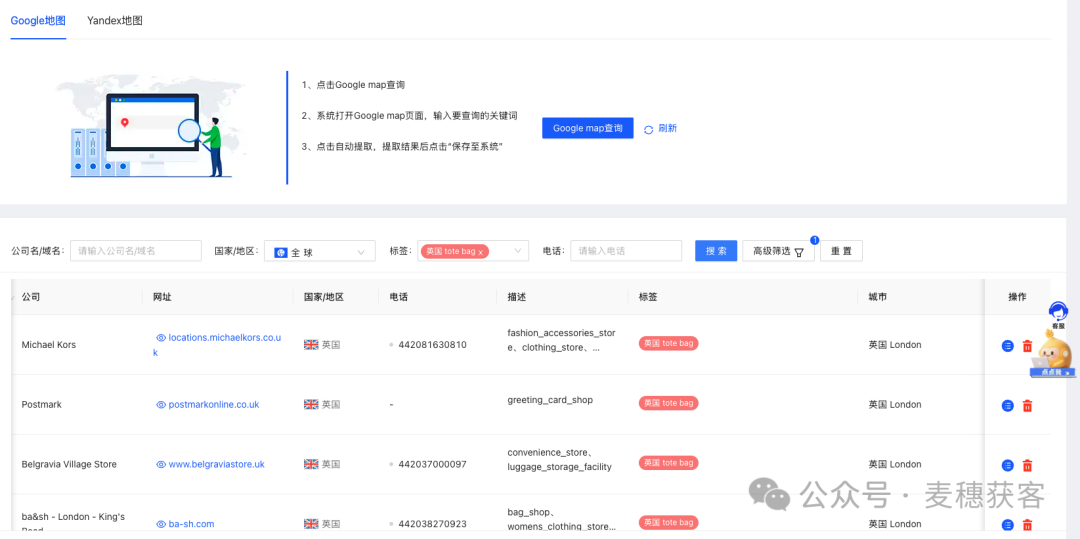Image resolution: width=1080 pixels, height=539 pixels.
Task: Click the 点点我 mascot assistant
Action: pyautogui.click(x=1053, y=353)
